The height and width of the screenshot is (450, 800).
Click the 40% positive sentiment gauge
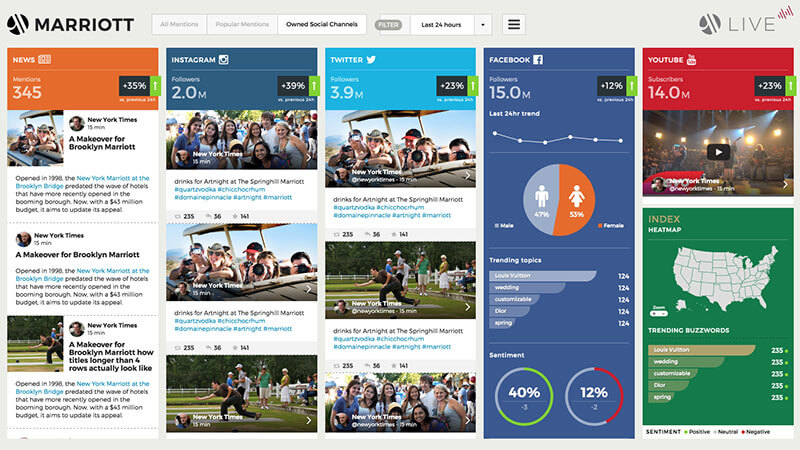[x=524, y=396]
